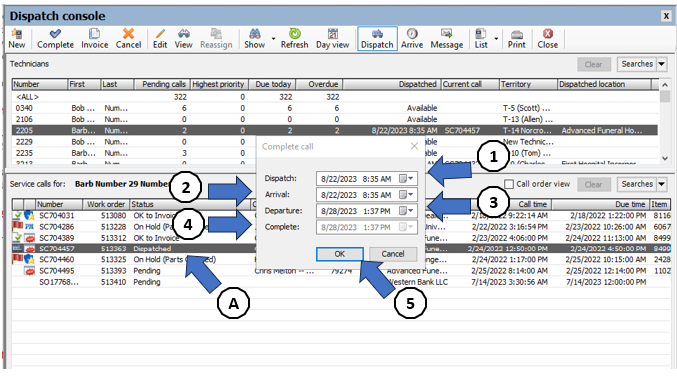Screen dimensions: 677x376
Task: Select technician row 0340
Action: 335,108
